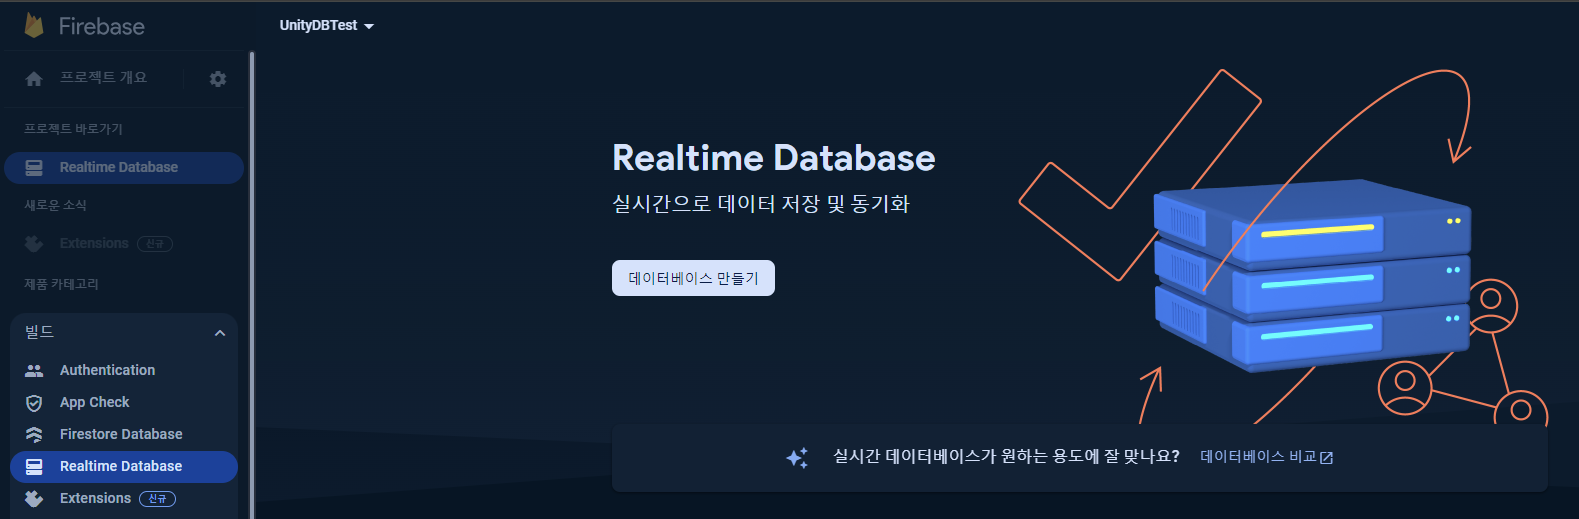Click external link icon beside 데이터베이스 비교
Screen dimensions: 1579x519
pyautogui.click(x=1327, y=458)
